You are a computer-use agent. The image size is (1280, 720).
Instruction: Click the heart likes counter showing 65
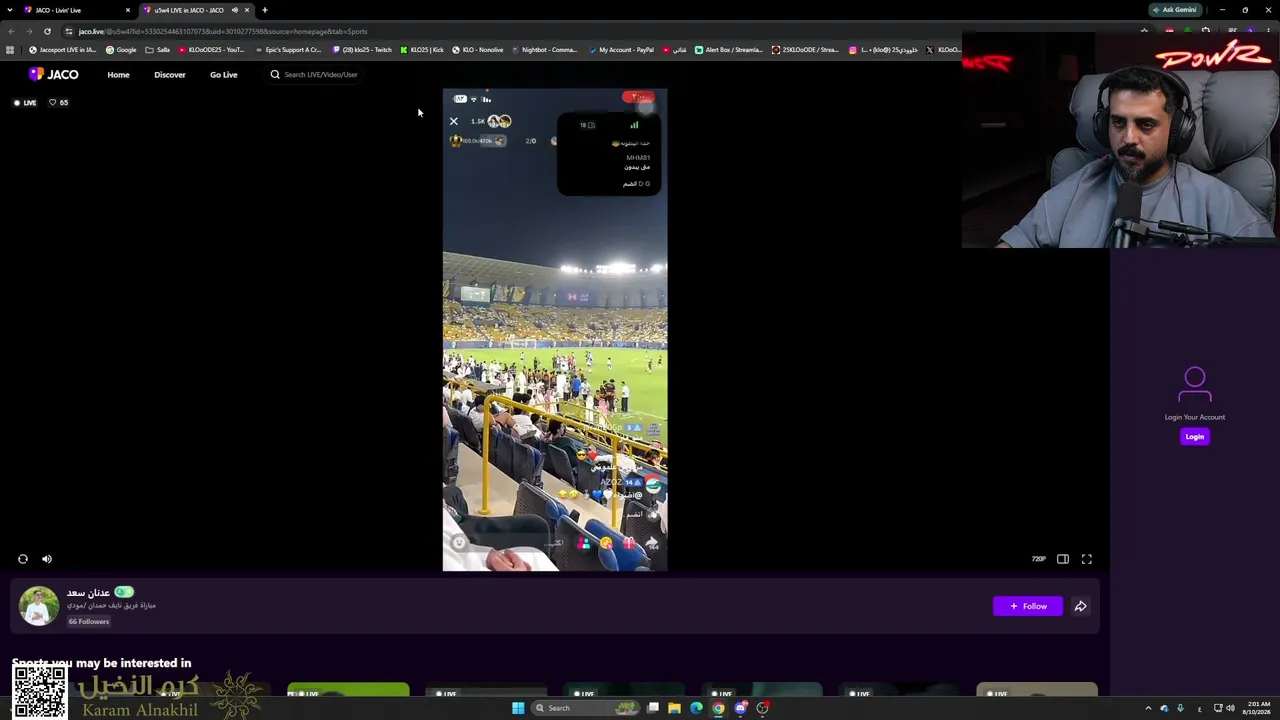click(59, 102)
